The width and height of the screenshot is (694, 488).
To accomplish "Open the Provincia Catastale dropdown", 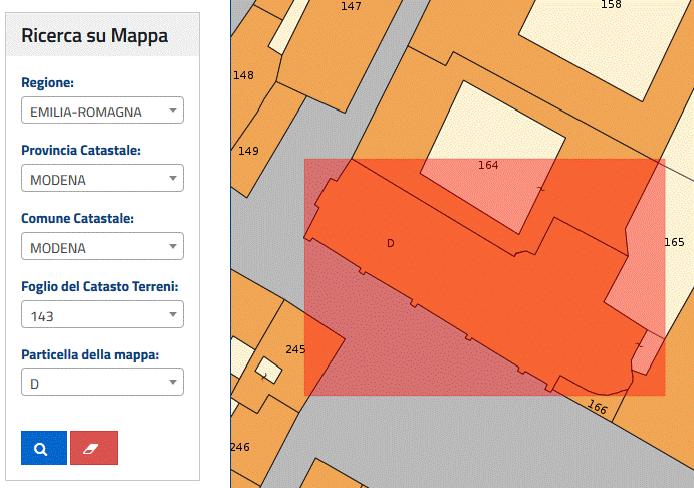I will (x=102, y=178).
